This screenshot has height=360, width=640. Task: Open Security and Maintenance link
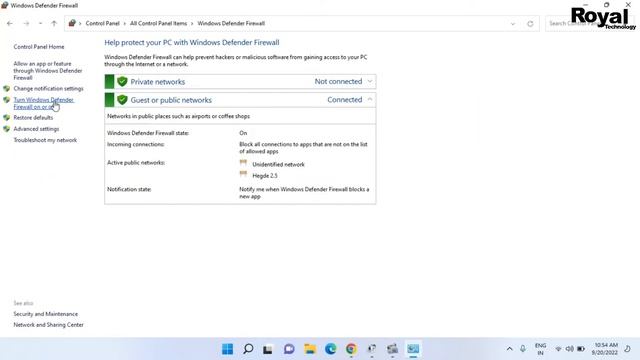pyautogui.click(x=45, y=314)
